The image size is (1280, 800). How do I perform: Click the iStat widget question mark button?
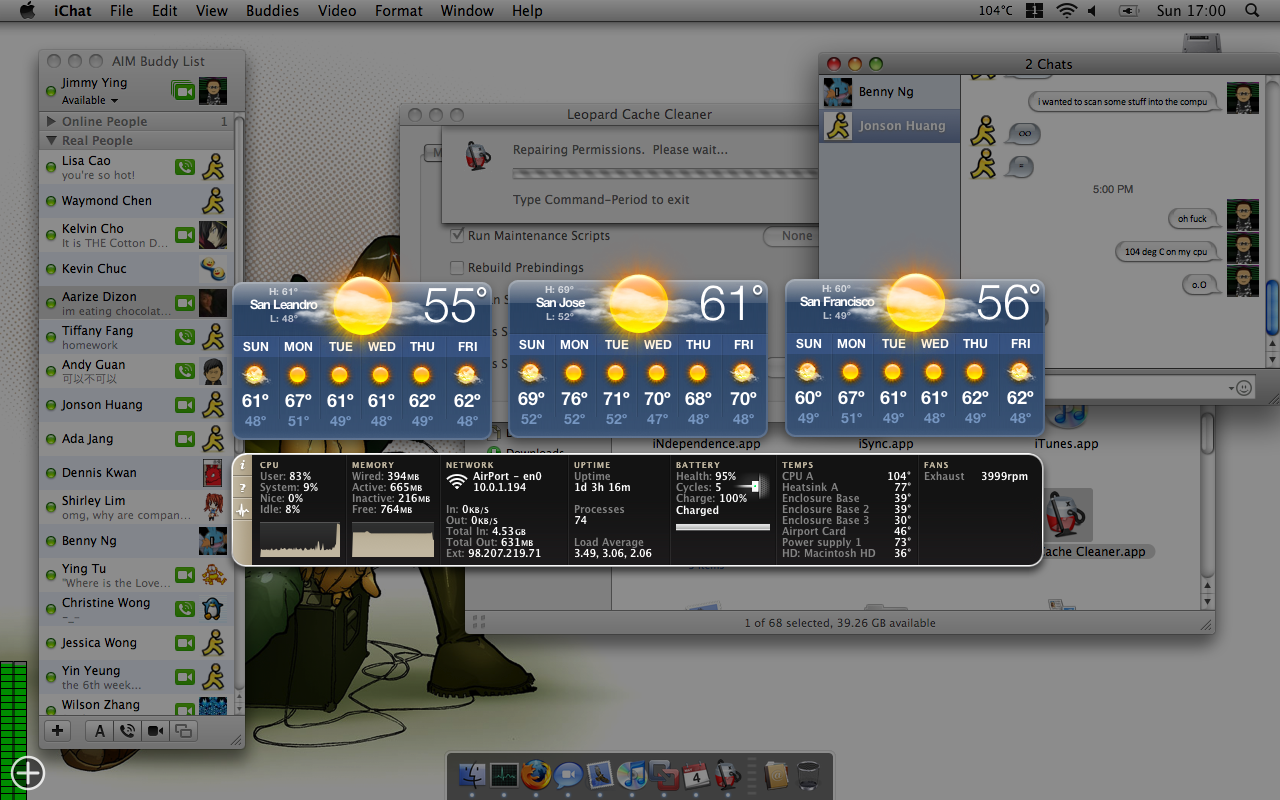pyautogui.click(x=242, y=488)
